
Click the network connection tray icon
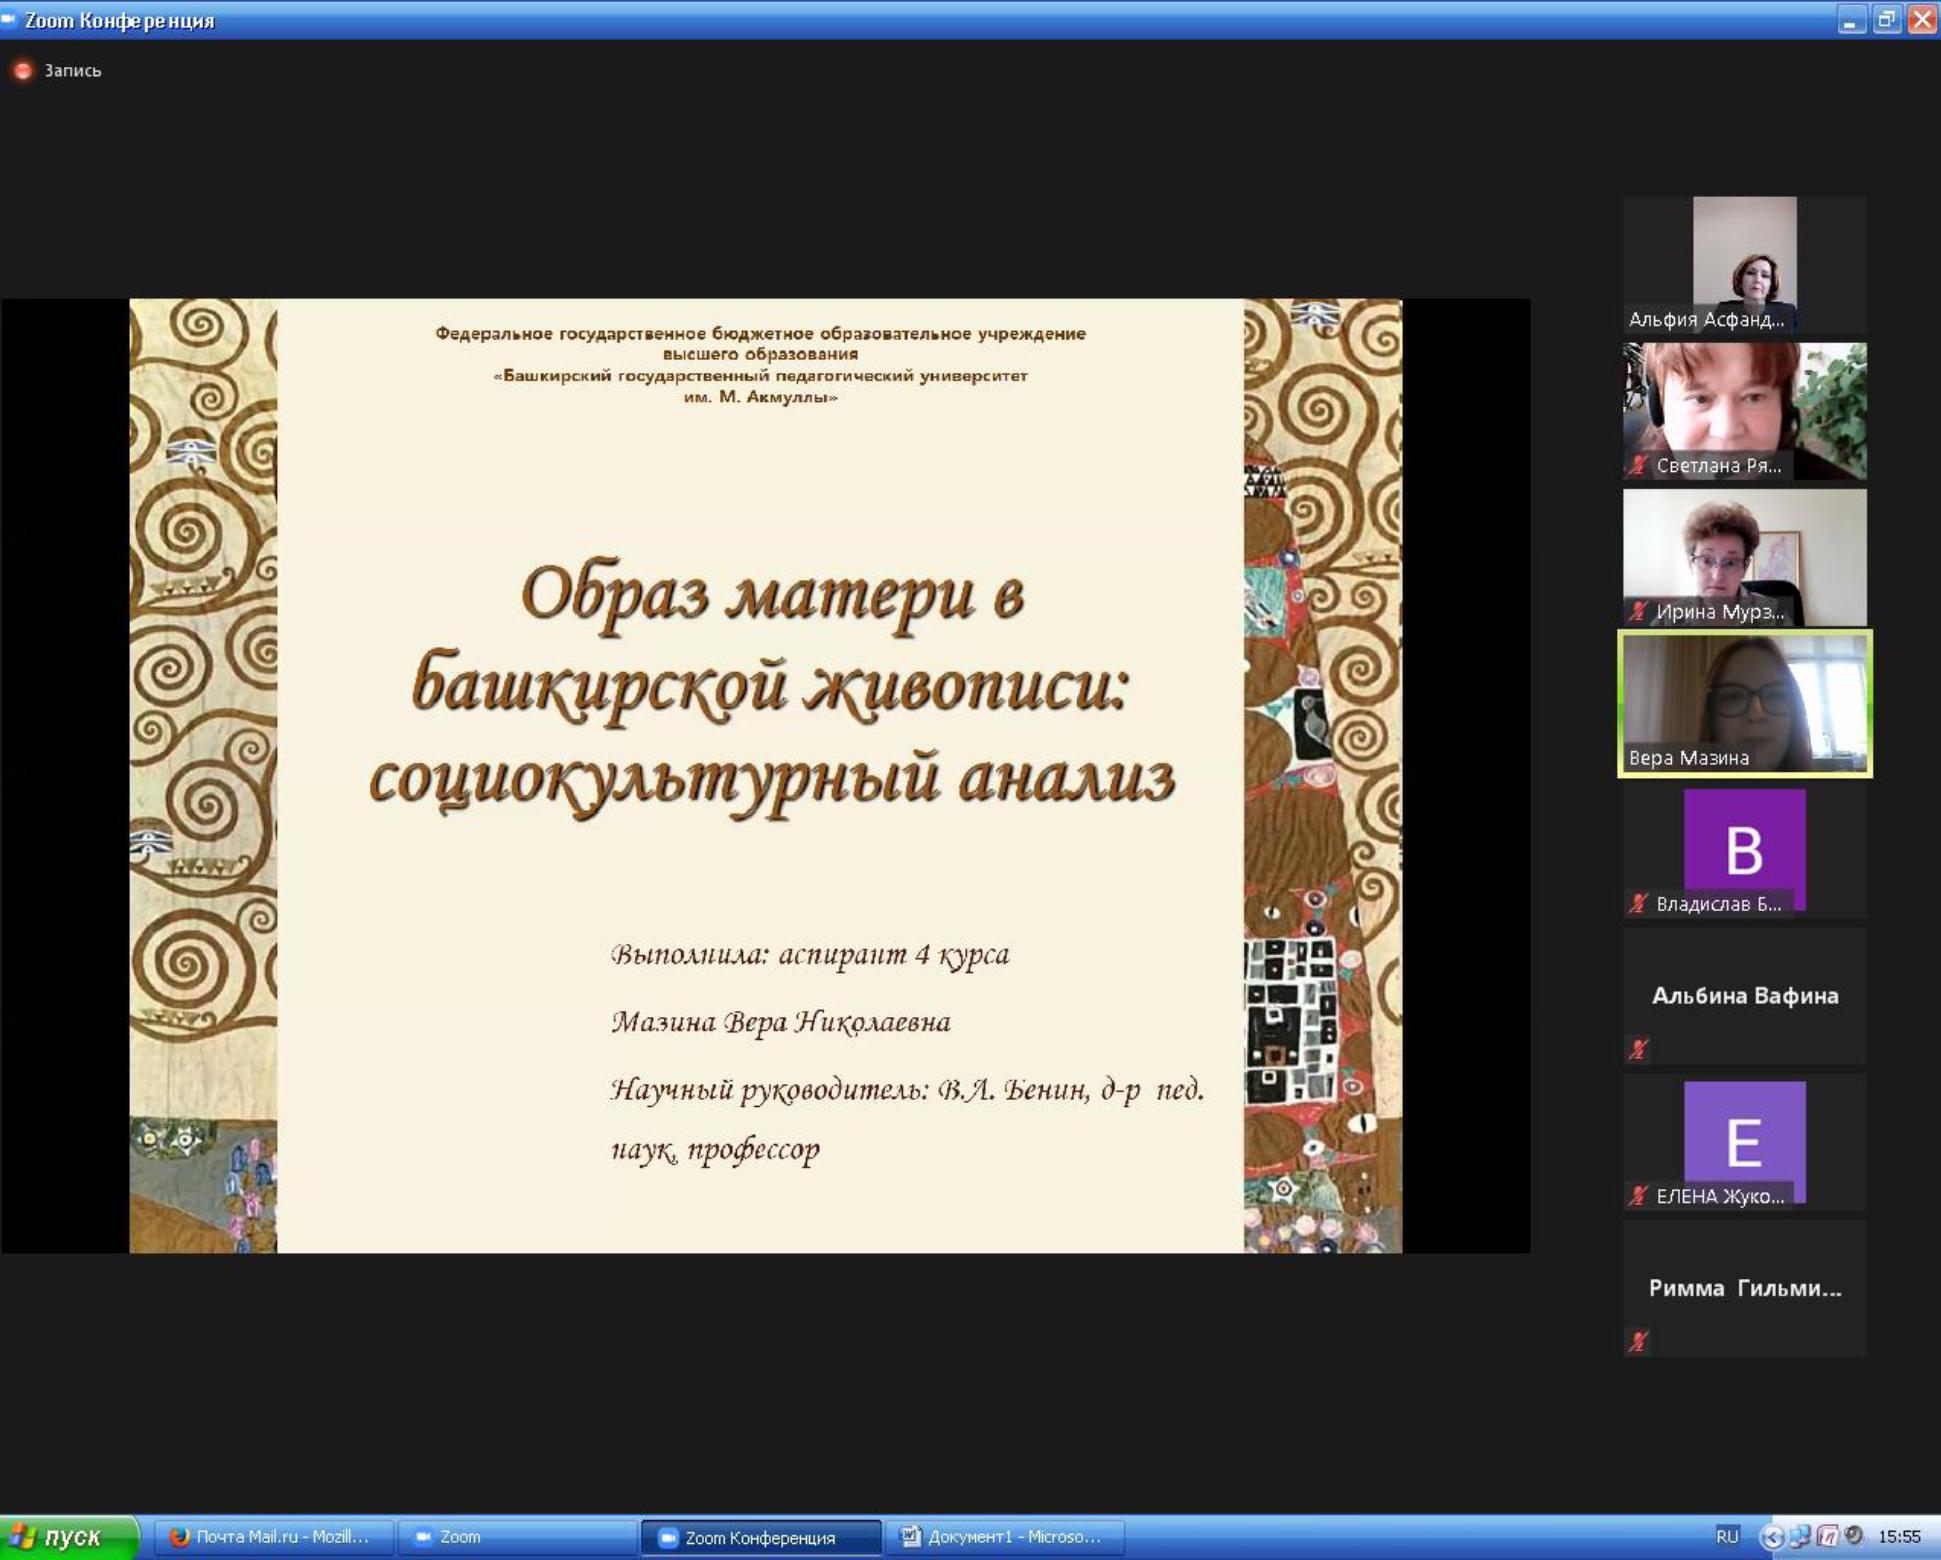coord(1800,1536)
